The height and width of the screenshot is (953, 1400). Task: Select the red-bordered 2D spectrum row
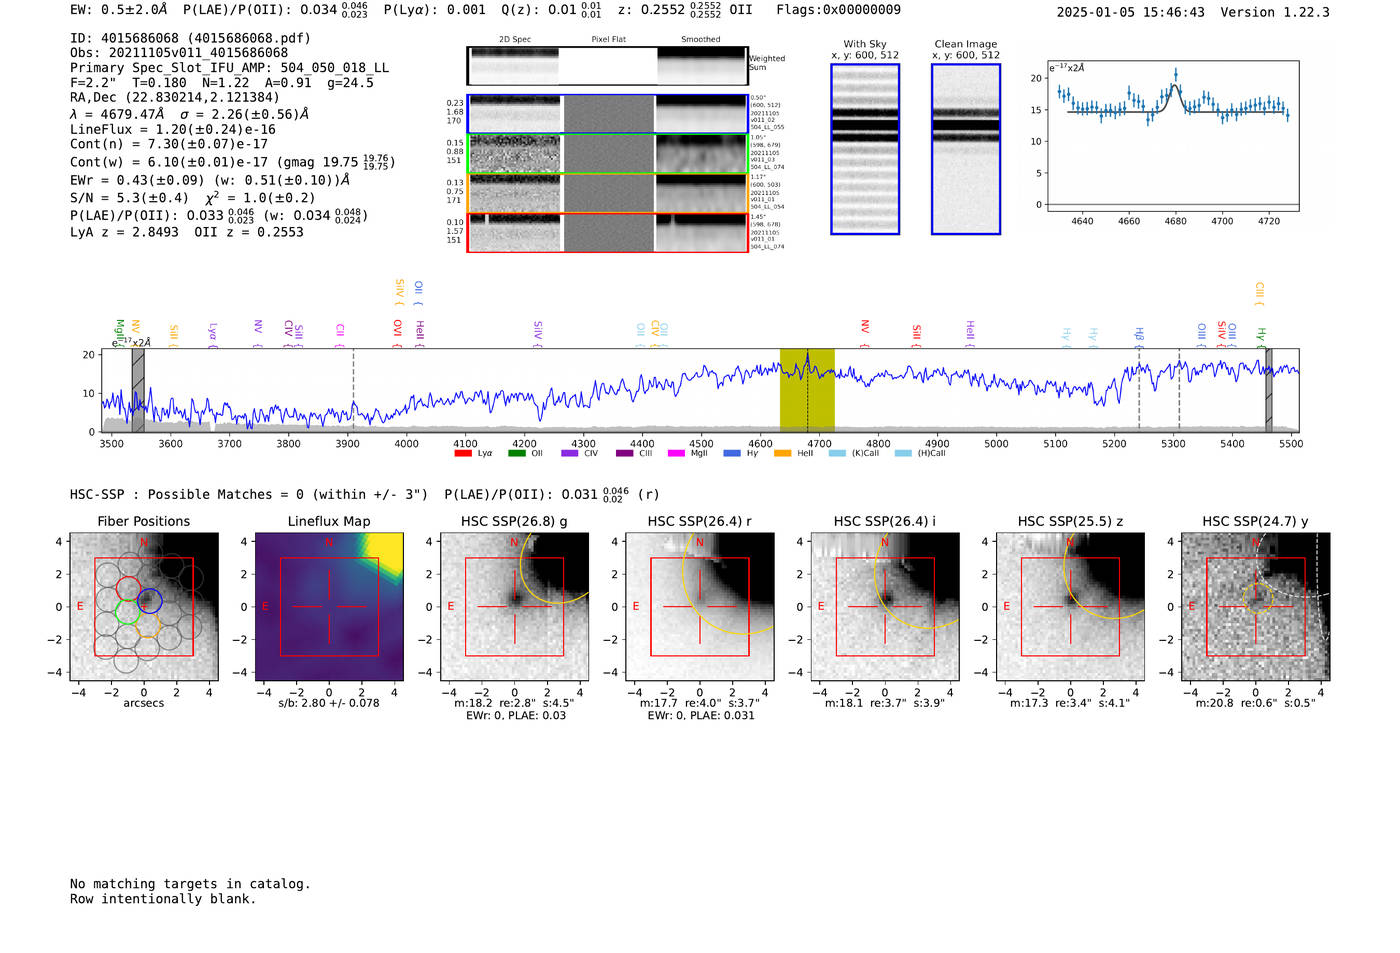(608, 233)
